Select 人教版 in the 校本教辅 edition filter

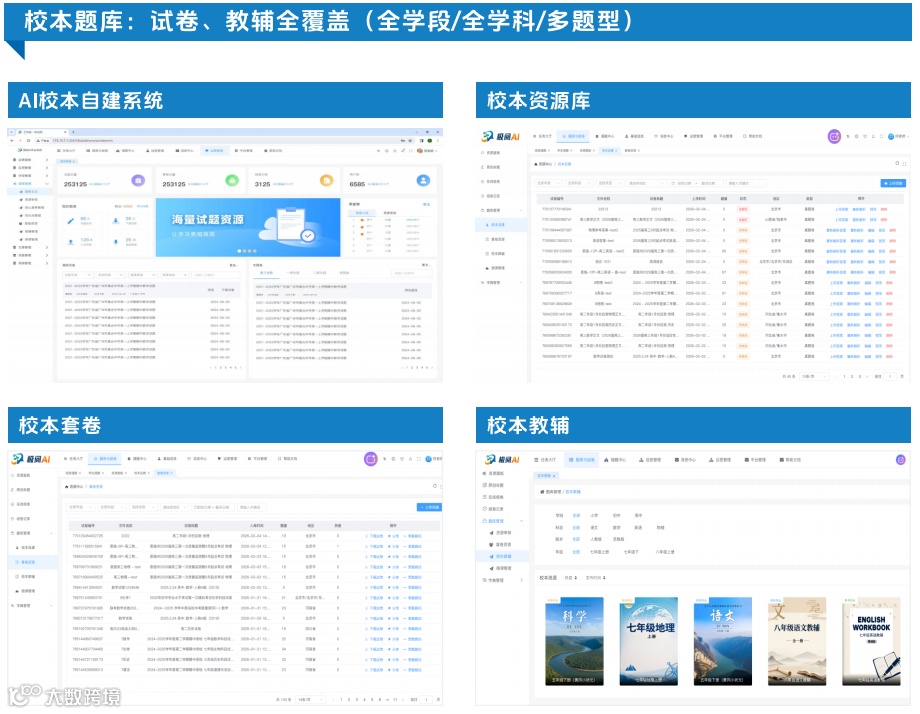596,539
